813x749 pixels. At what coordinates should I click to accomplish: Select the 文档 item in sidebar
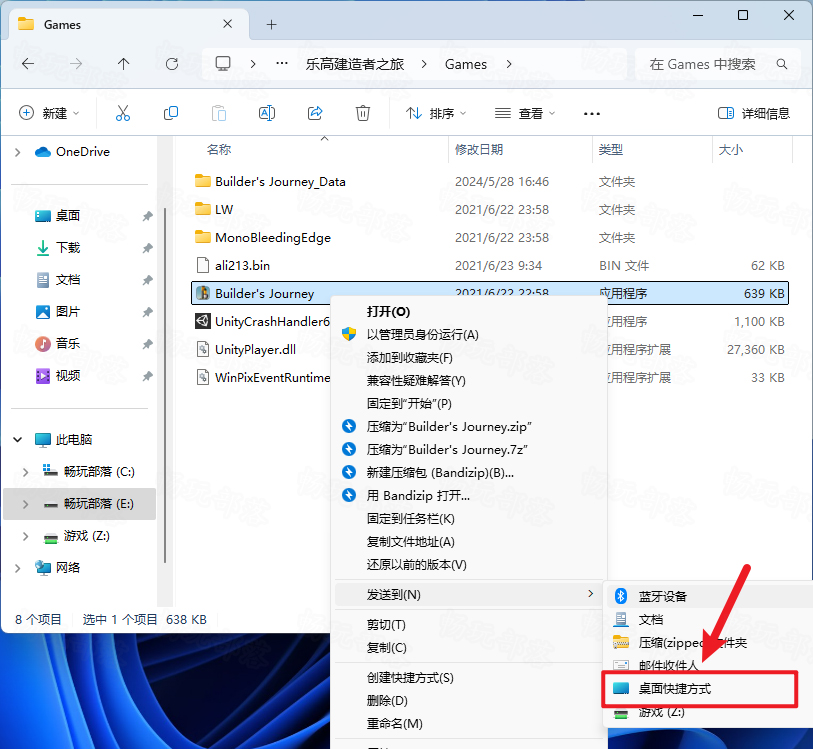pos(68,280)
